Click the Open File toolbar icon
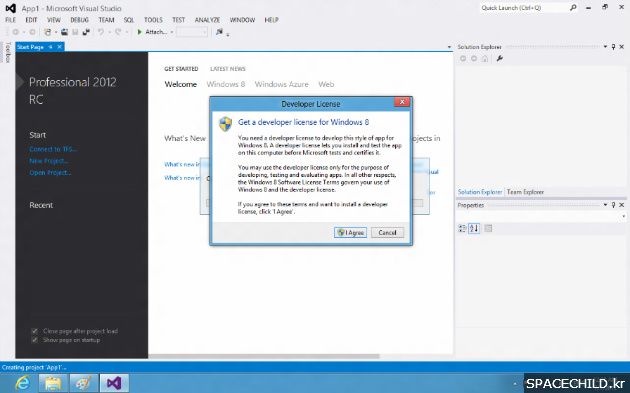 64,32
